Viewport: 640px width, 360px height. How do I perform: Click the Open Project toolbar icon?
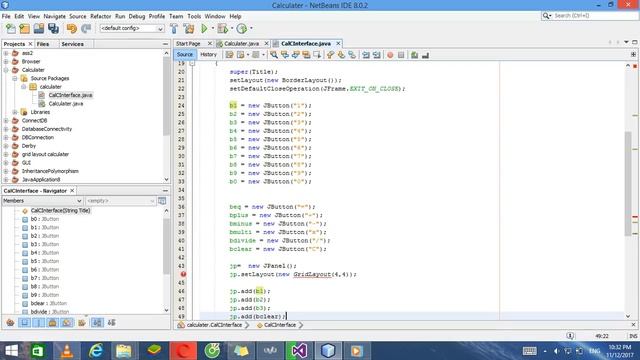[x=39, y=29]
